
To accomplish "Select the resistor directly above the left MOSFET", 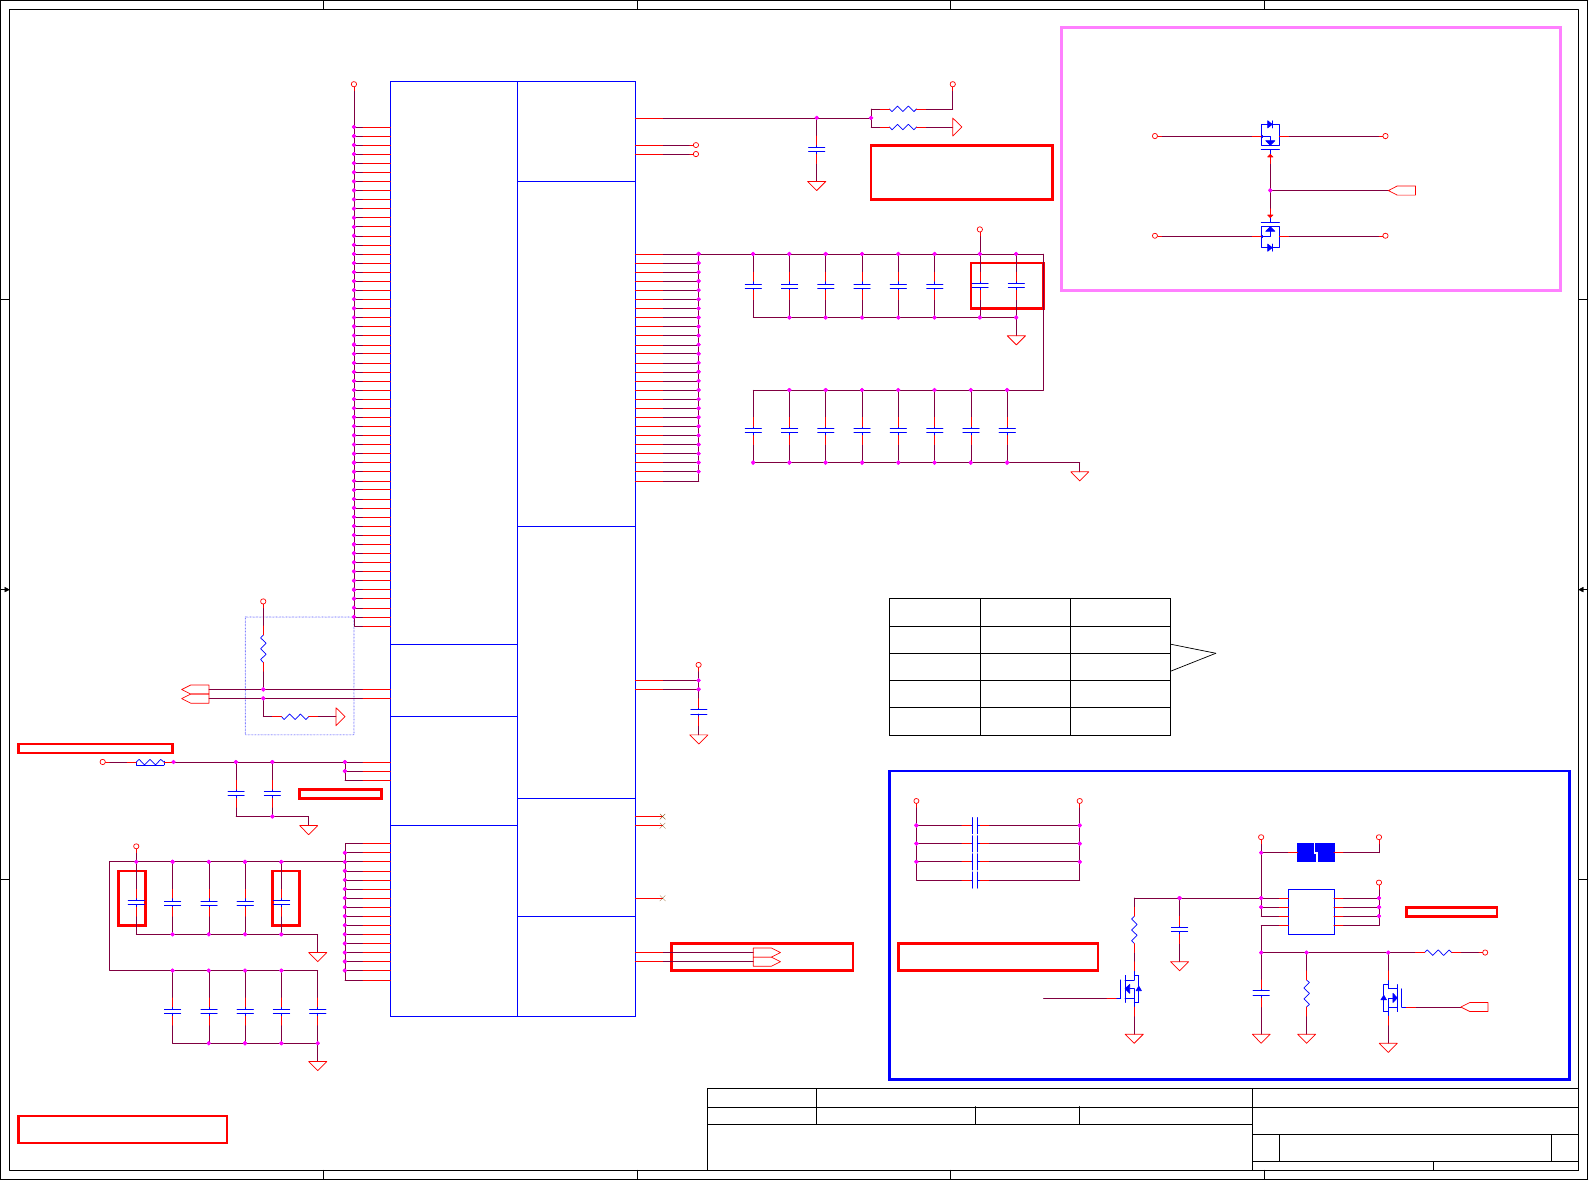I will click(x=1134, y=931).
